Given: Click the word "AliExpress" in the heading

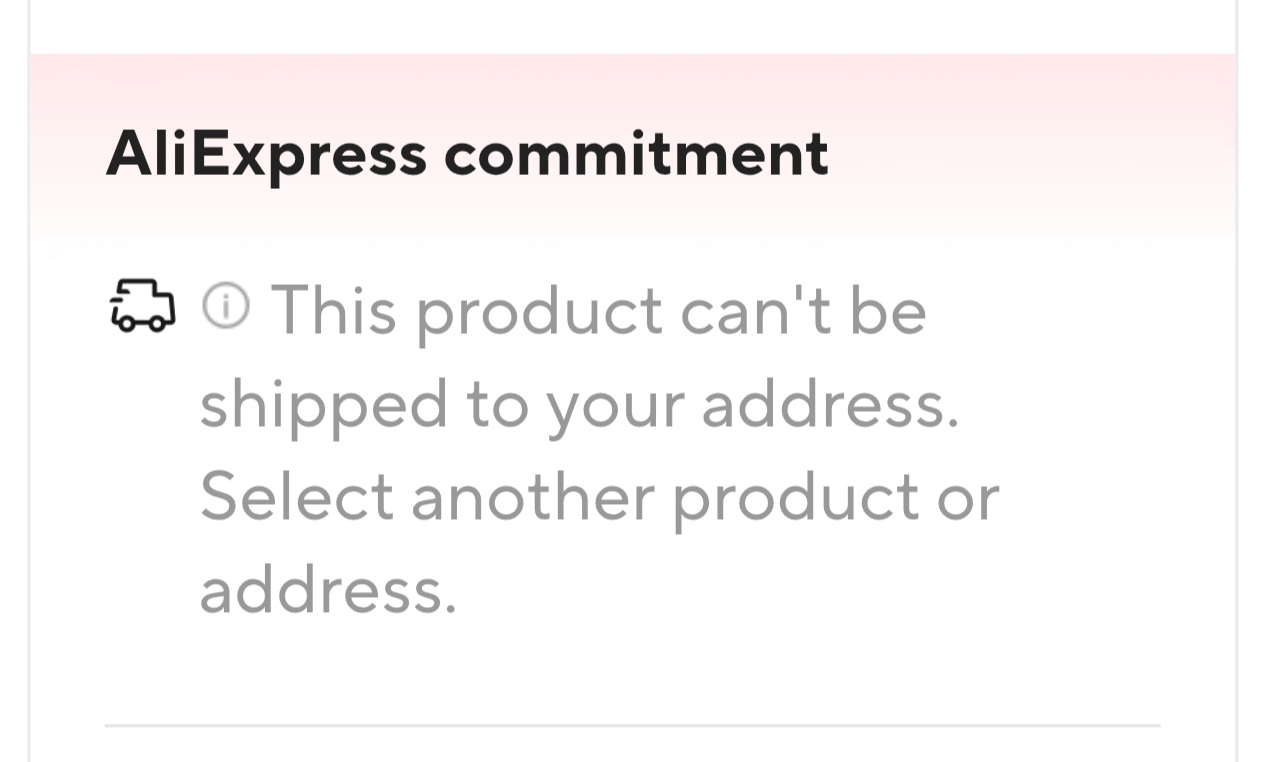Looking at the screenshot, I should click(x=266, y=154).
